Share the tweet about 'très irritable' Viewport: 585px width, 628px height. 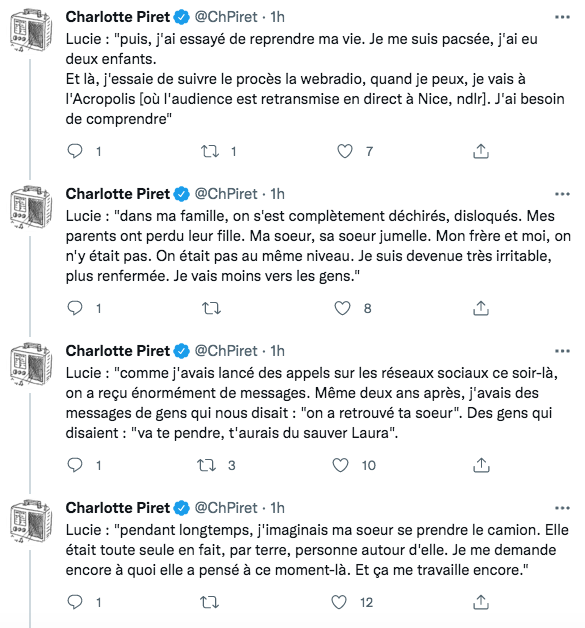[x=480, y=308]
